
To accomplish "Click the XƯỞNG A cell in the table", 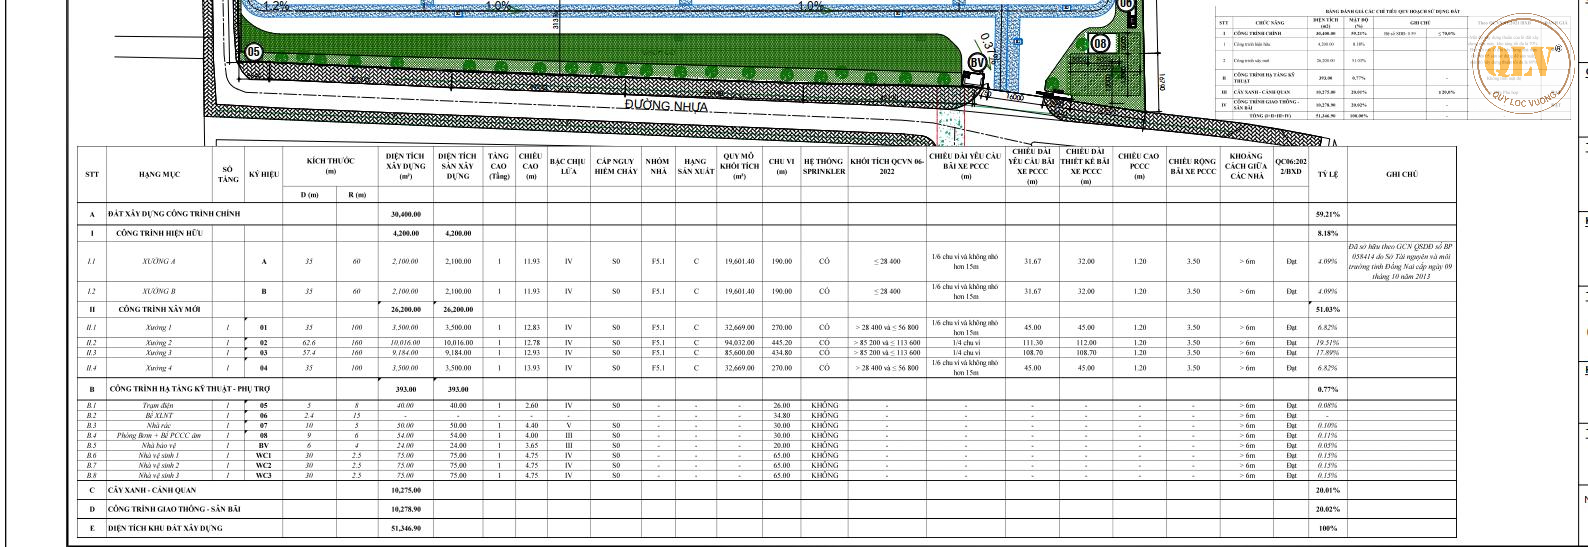I will [159, 261].
